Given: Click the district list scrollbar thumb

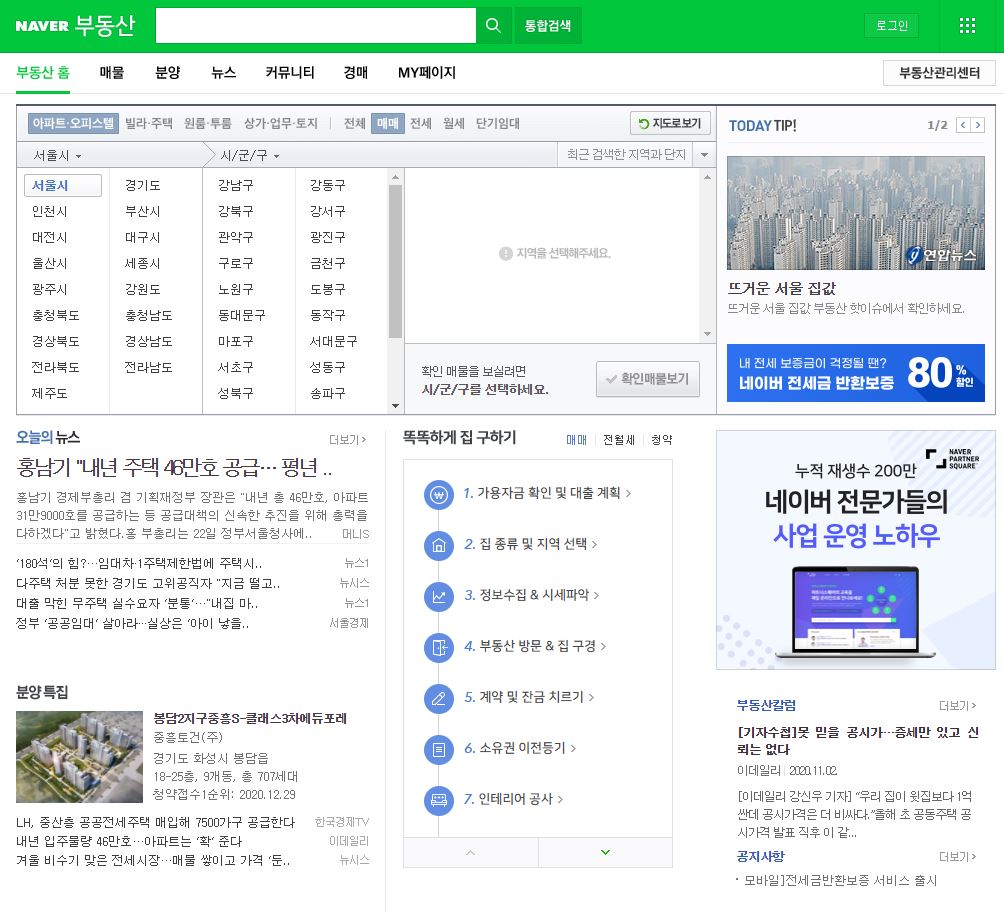Looking at the screenshot, I should [x=395, y=261].
